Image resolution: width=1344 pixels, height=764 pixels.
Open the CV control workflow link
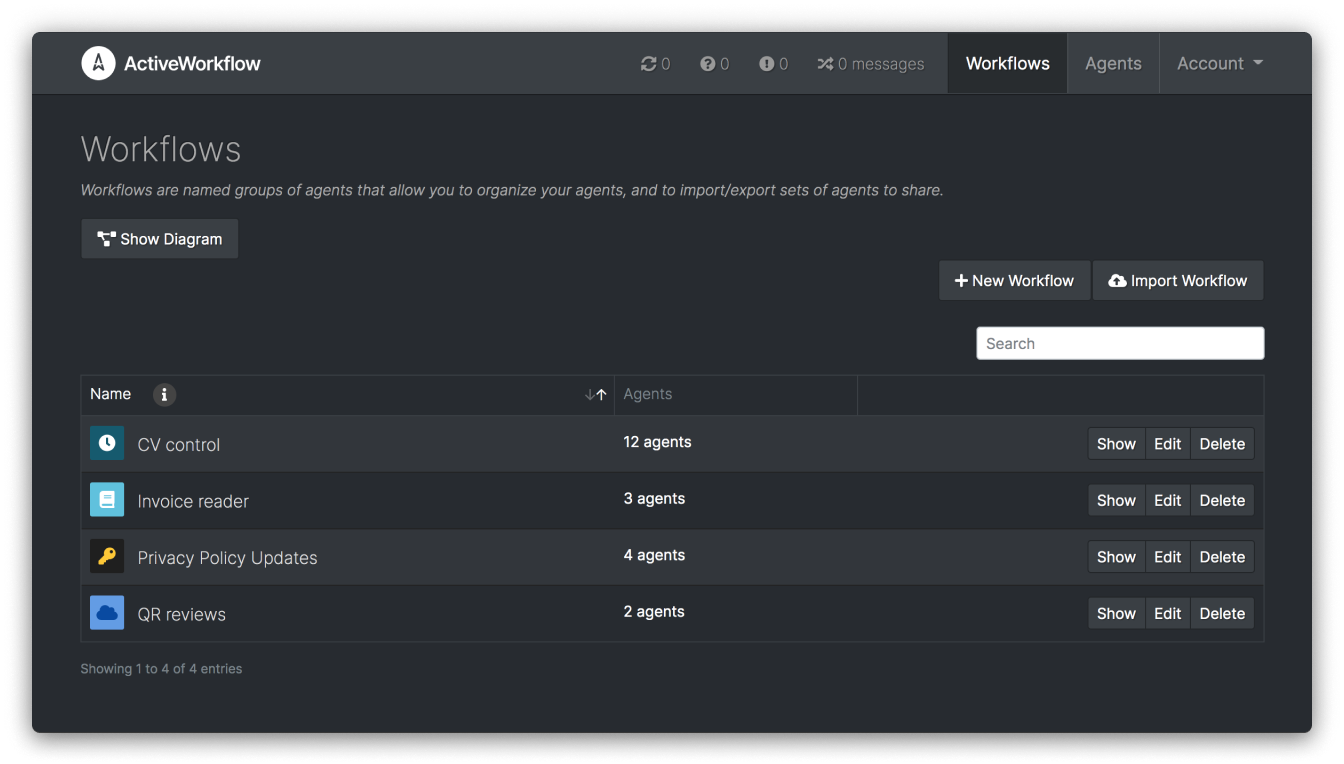[179, 445]
